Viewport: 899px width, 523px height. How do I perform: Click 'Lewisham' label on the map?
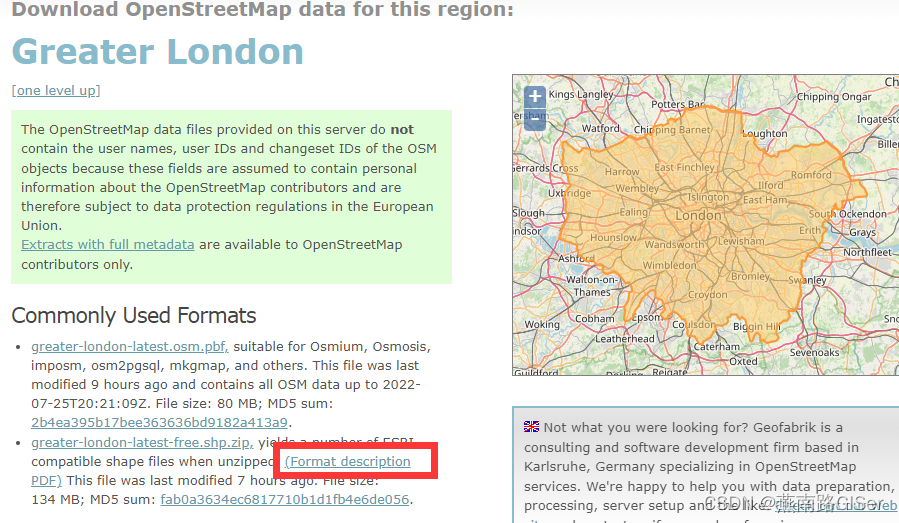[x=741, y=241]
